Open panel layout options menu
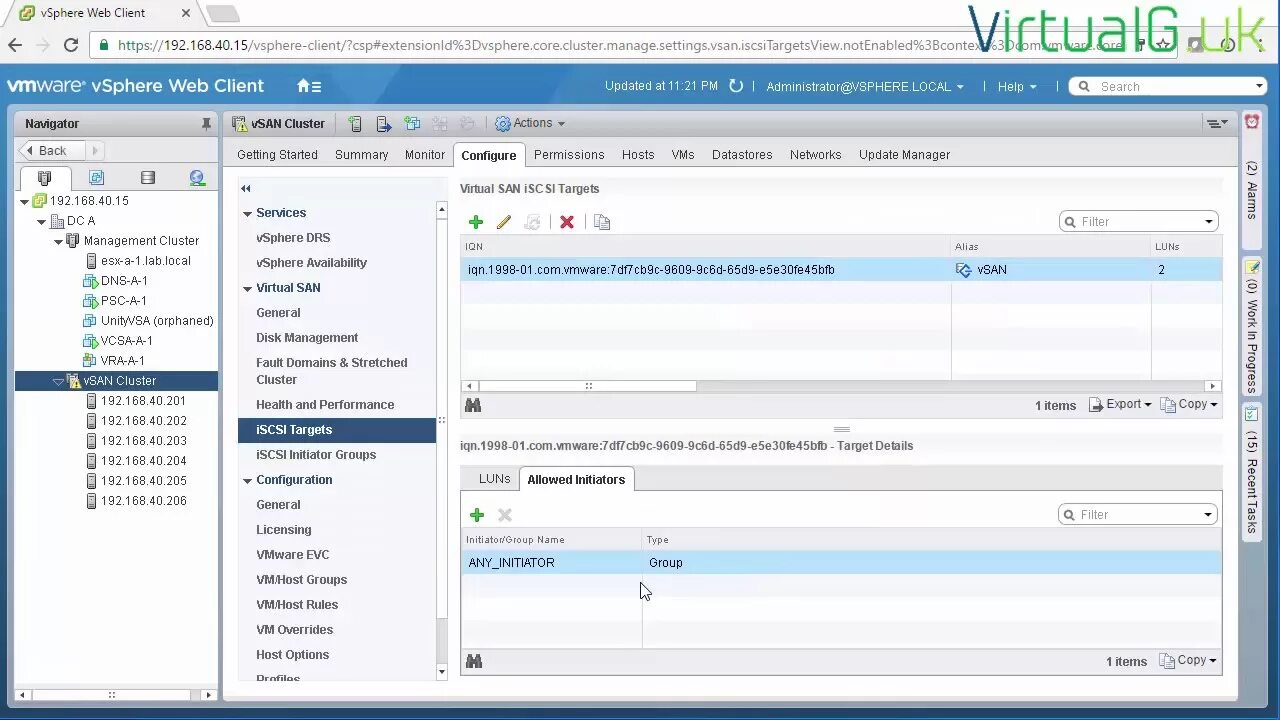Viewport: 1280px width, 720px height. [1217, 123]
